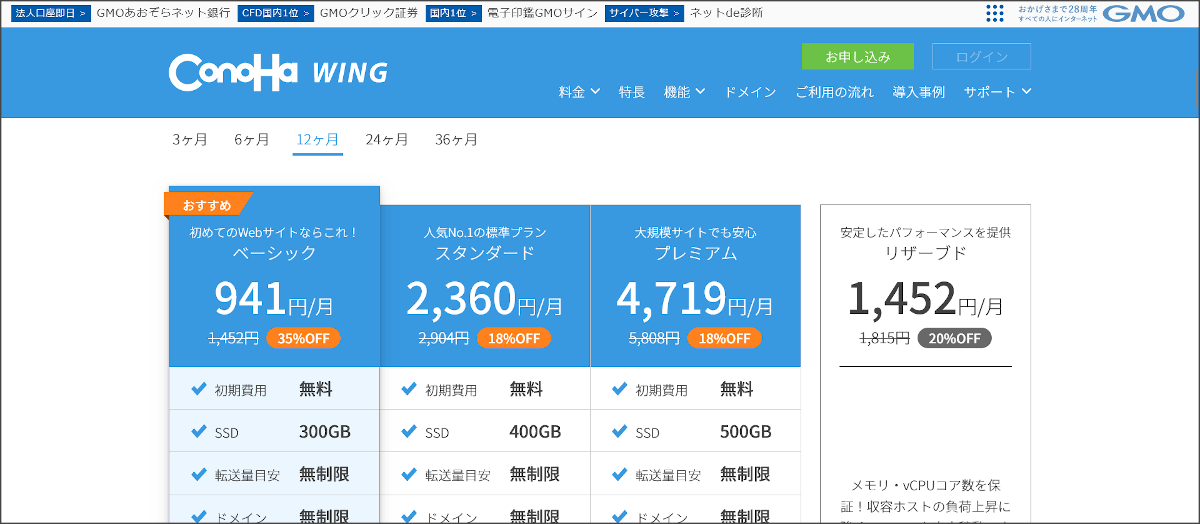Click the 500GB SSD value
1200x524 pixels.
pyautogui.click(x=746, y=432)
